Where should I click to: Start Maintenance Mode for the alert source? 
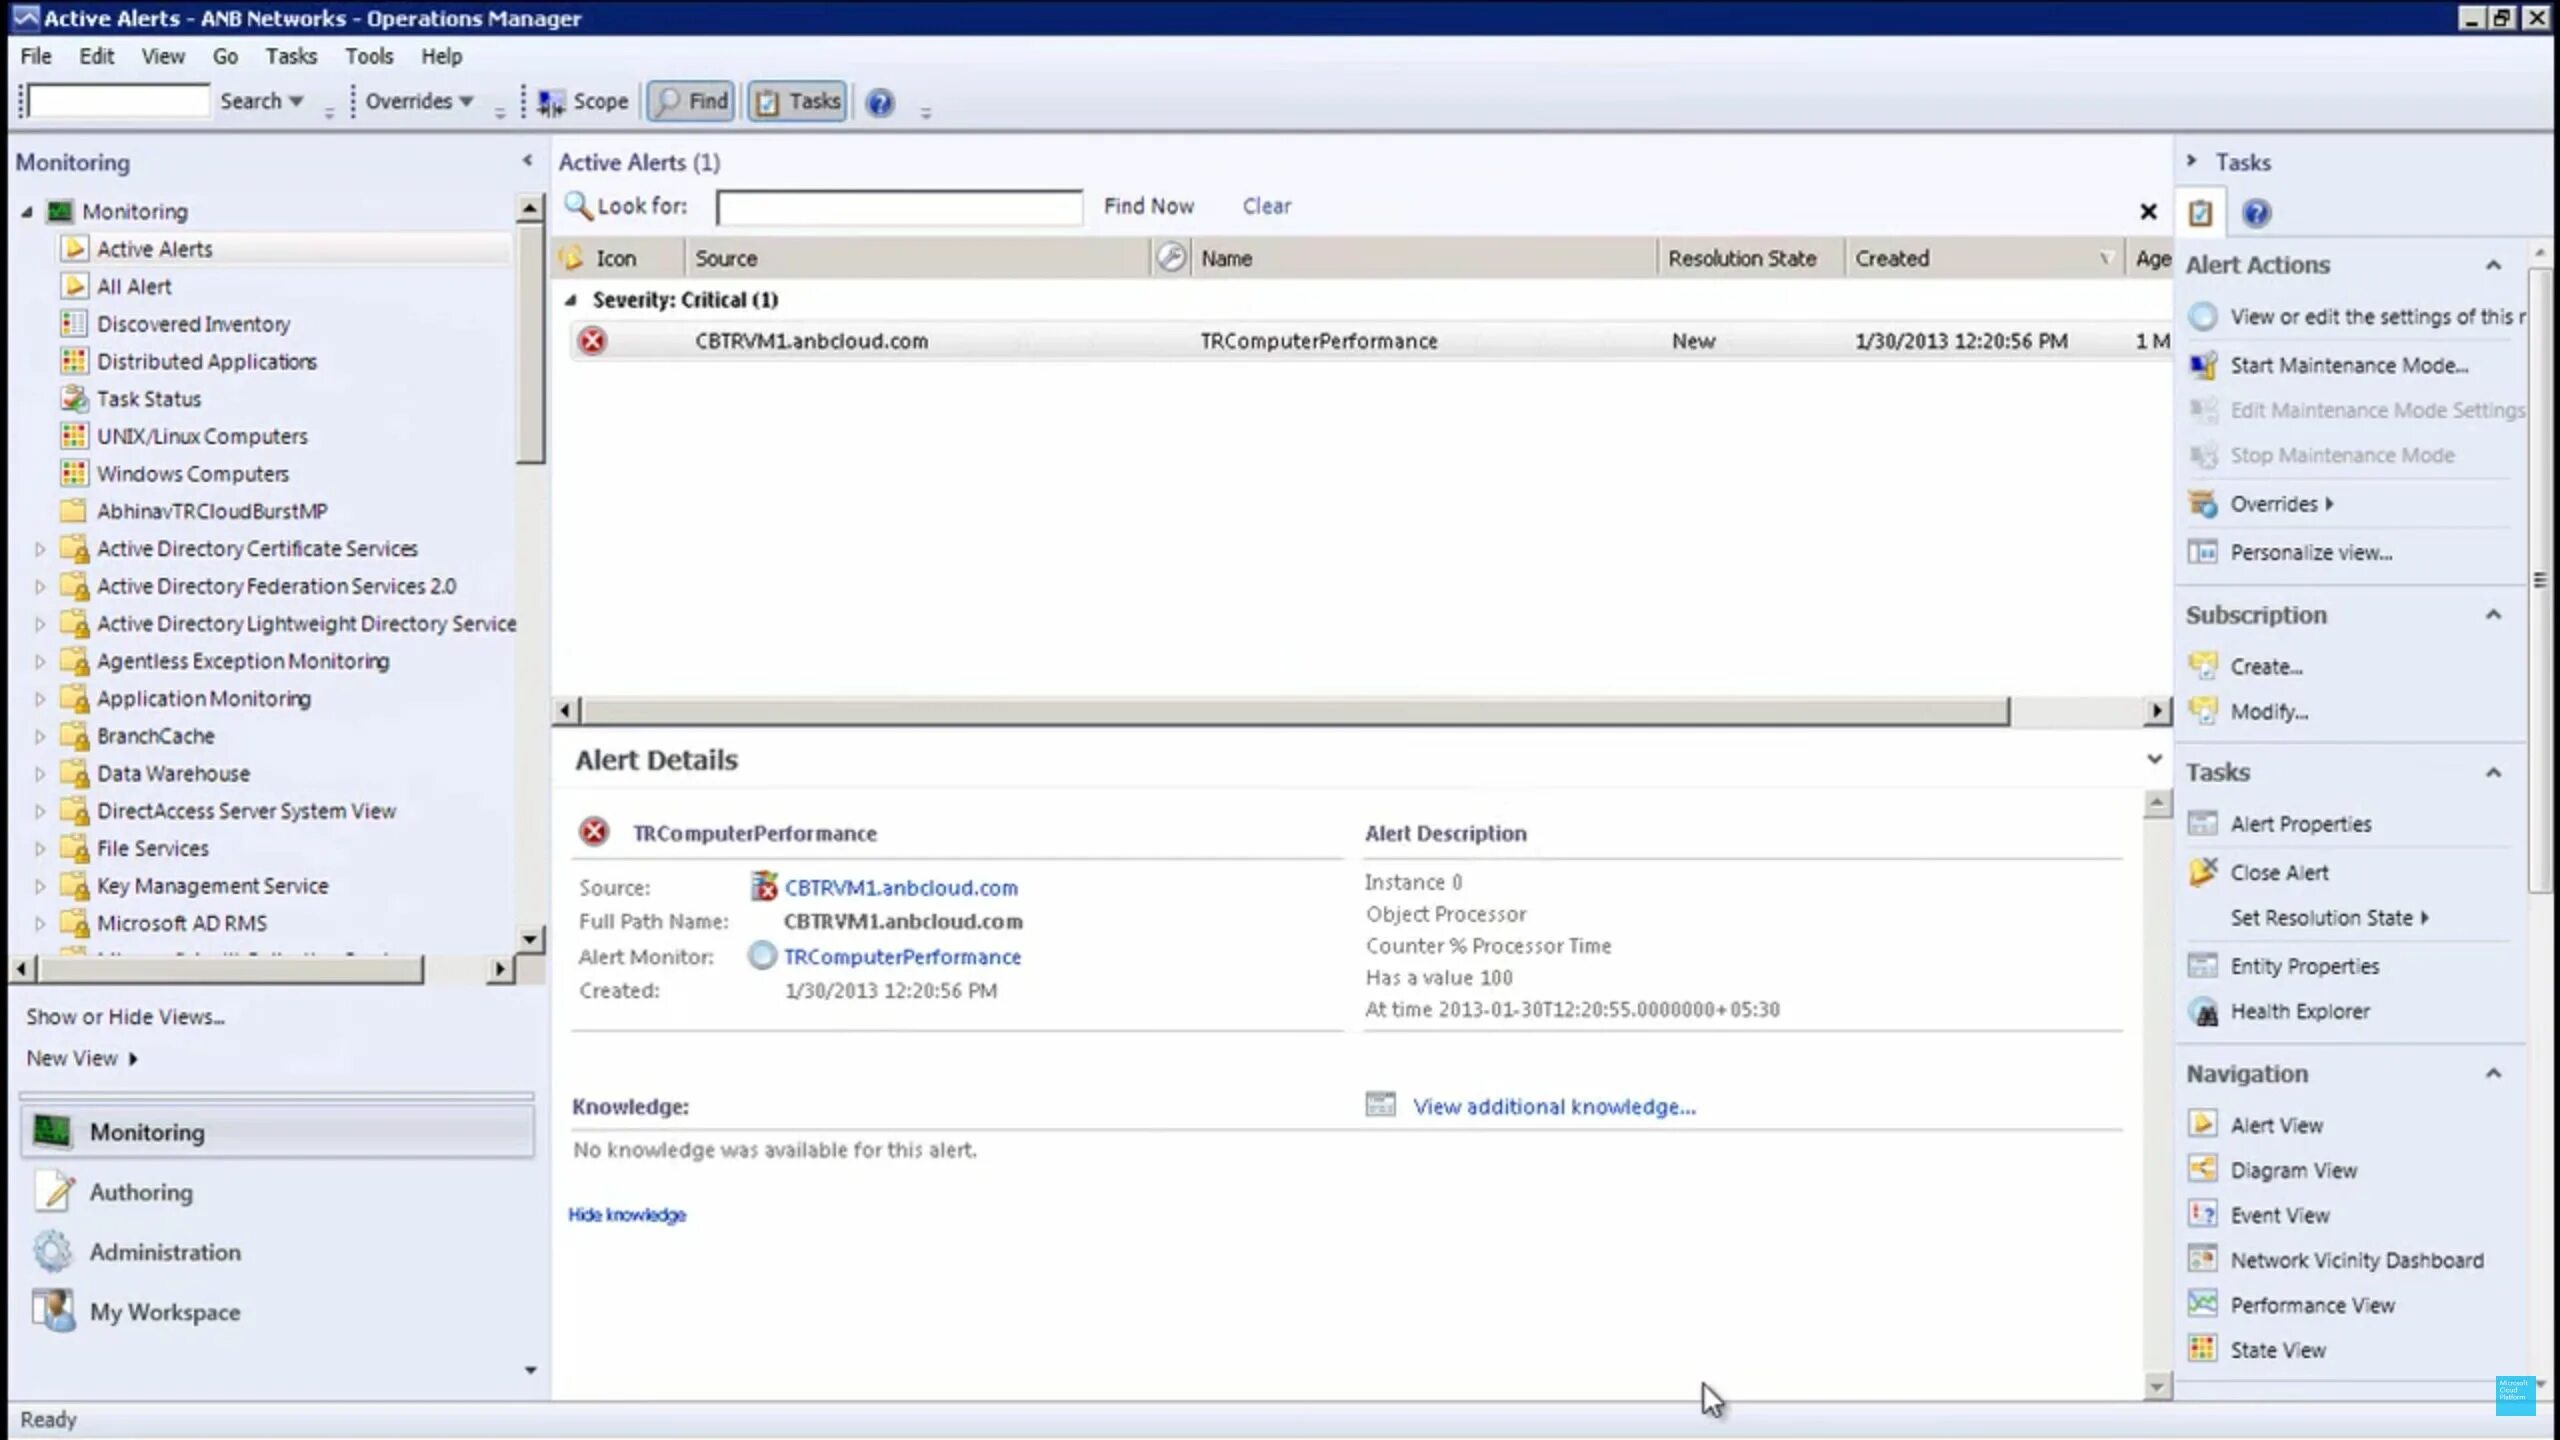pos(2350,365)
